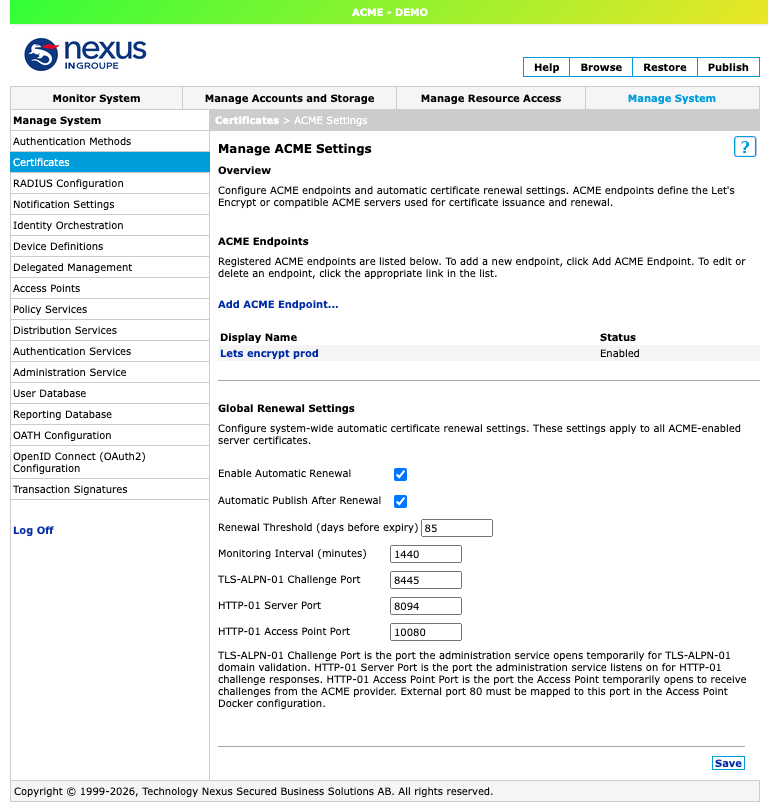Click the copyright footer text
This screenshot has height=810, width=768.
pyautogui.click(x=253, y=791)
